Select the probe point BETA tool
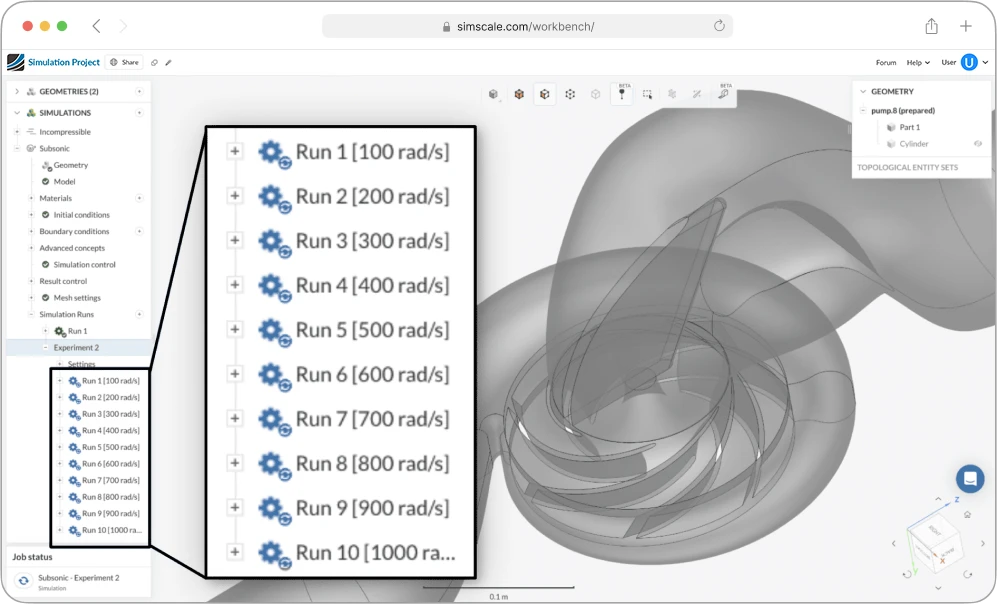The image size is (997, 604). click(x=621, y=94)
